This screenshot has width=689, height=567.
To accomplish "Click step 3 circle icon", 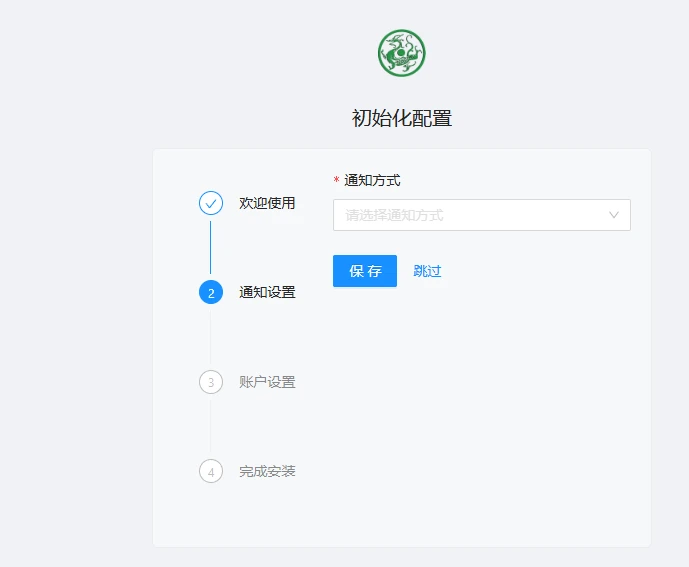I will [211, 382].
